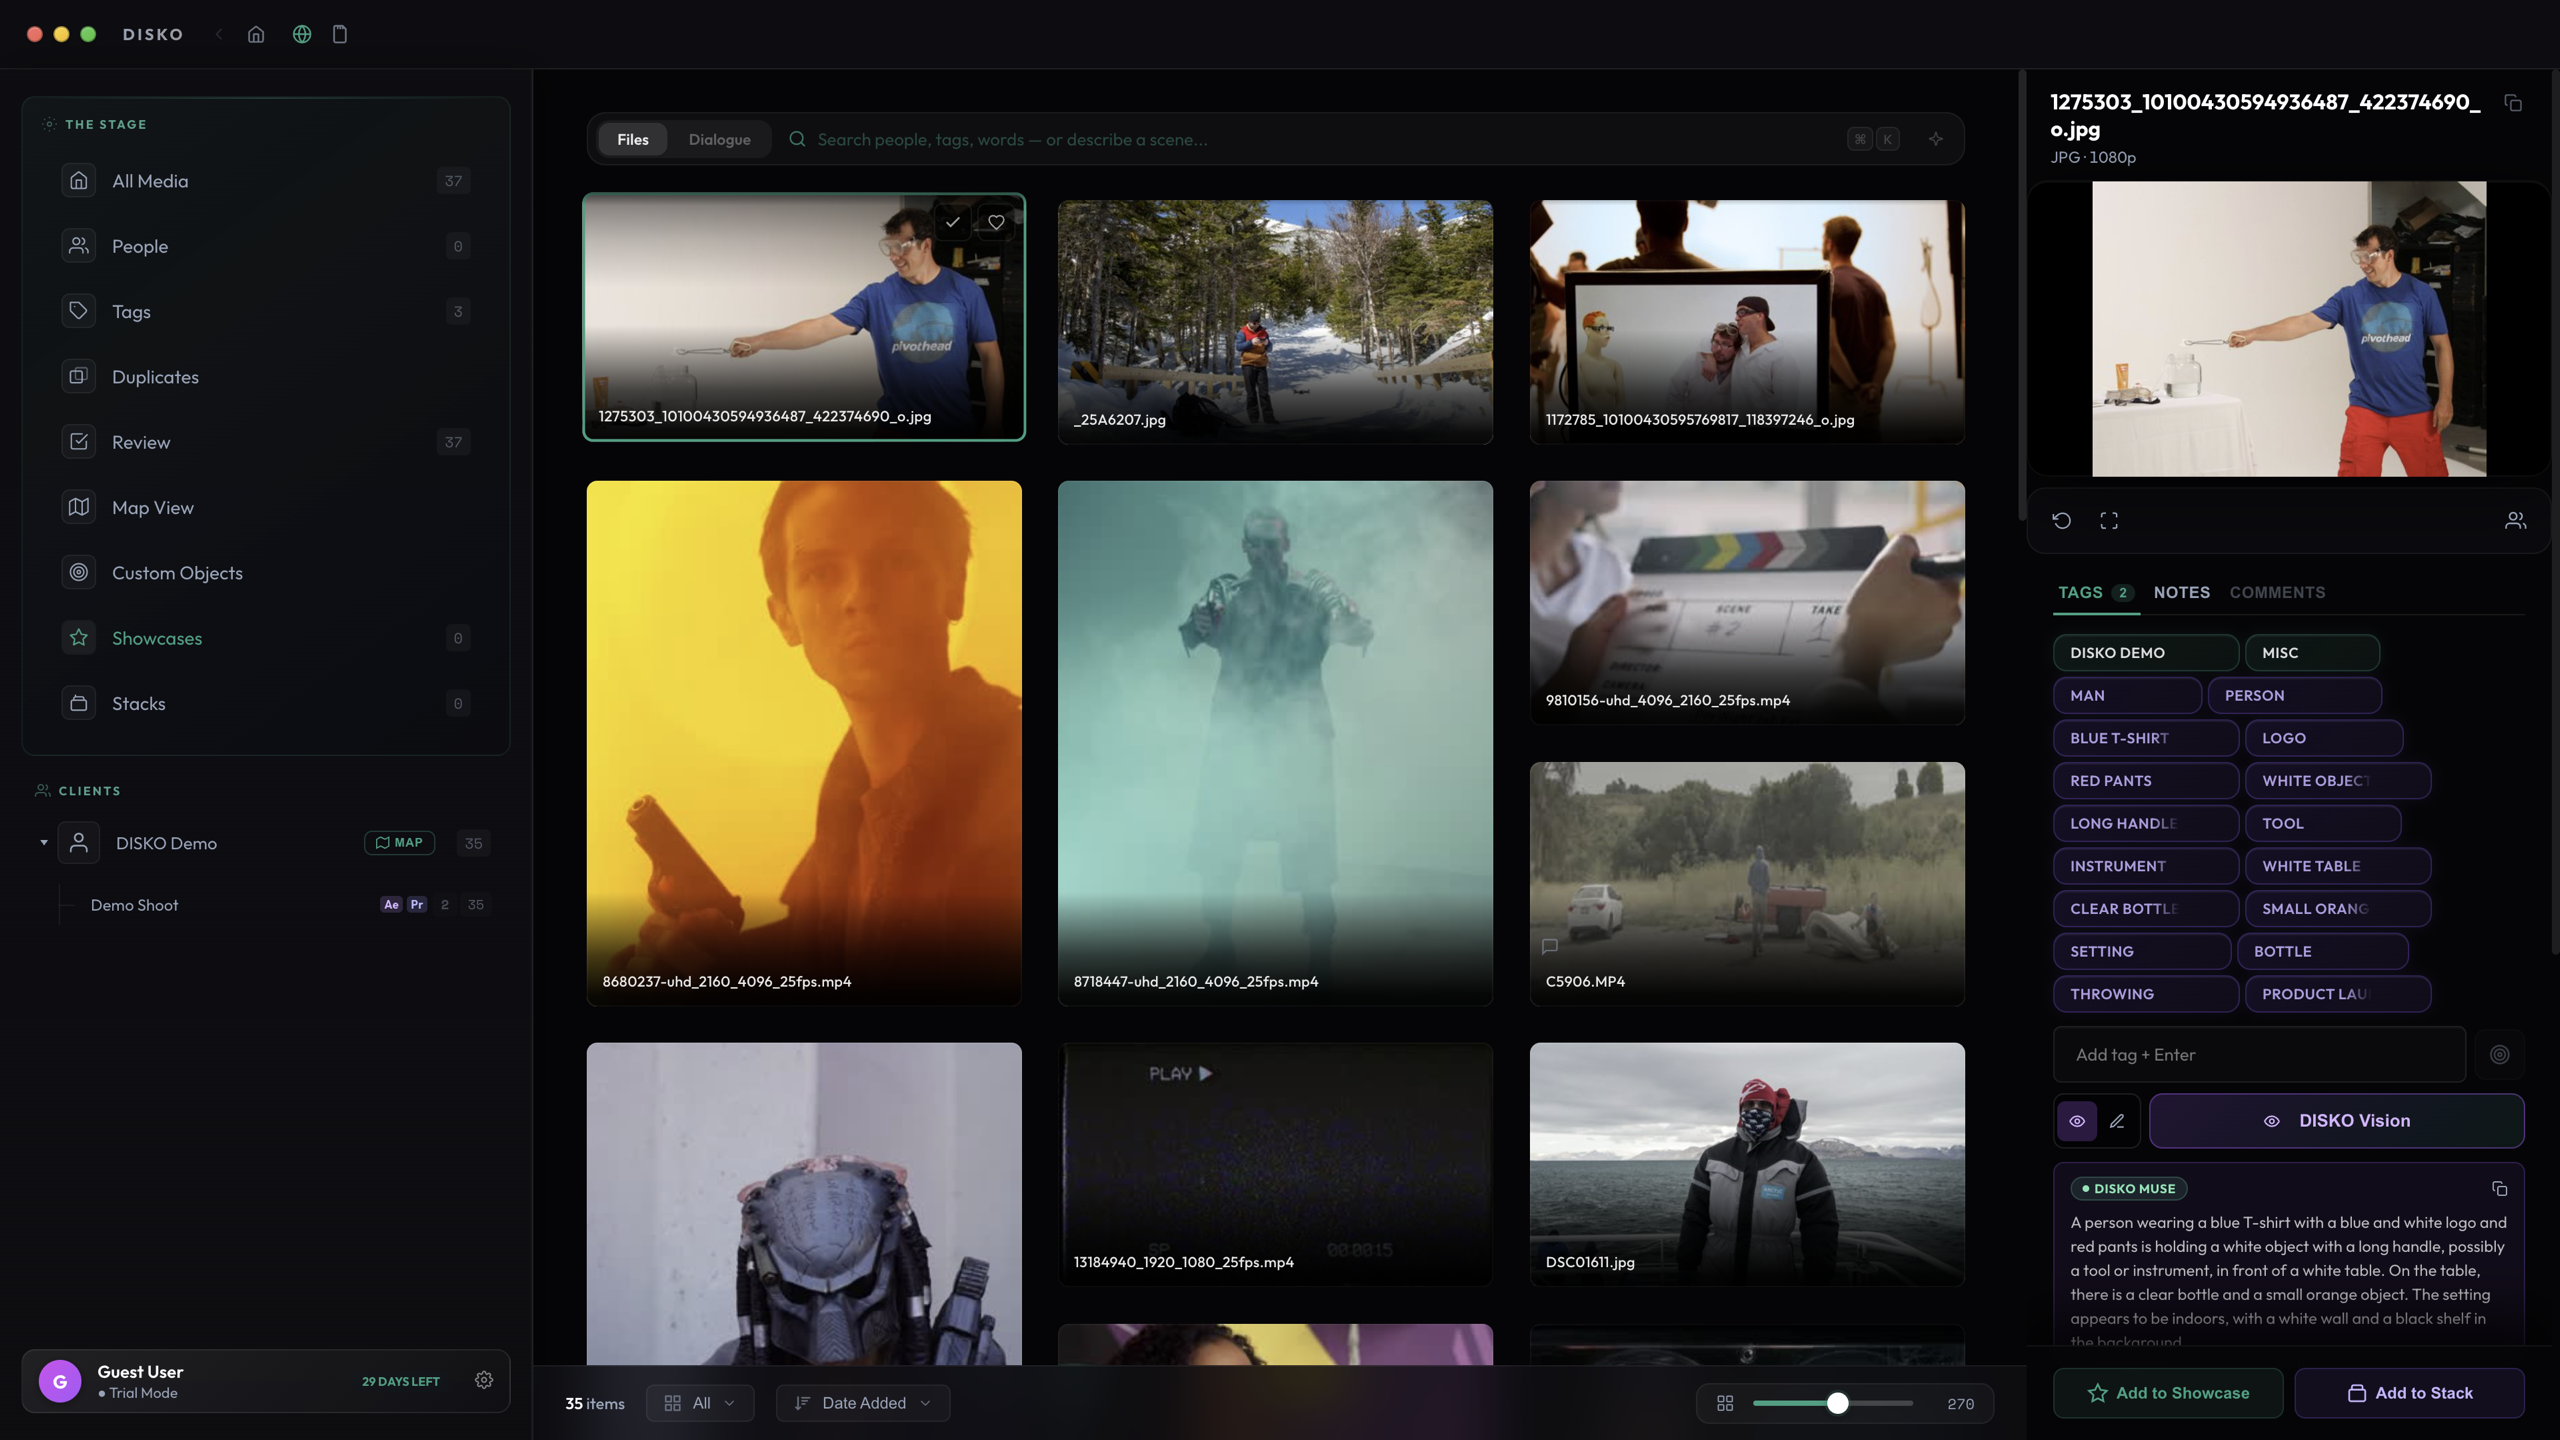Click the Guest User avatar
The height and width of the screenshot is (1440, 2560).
(x=60, y=1381)
